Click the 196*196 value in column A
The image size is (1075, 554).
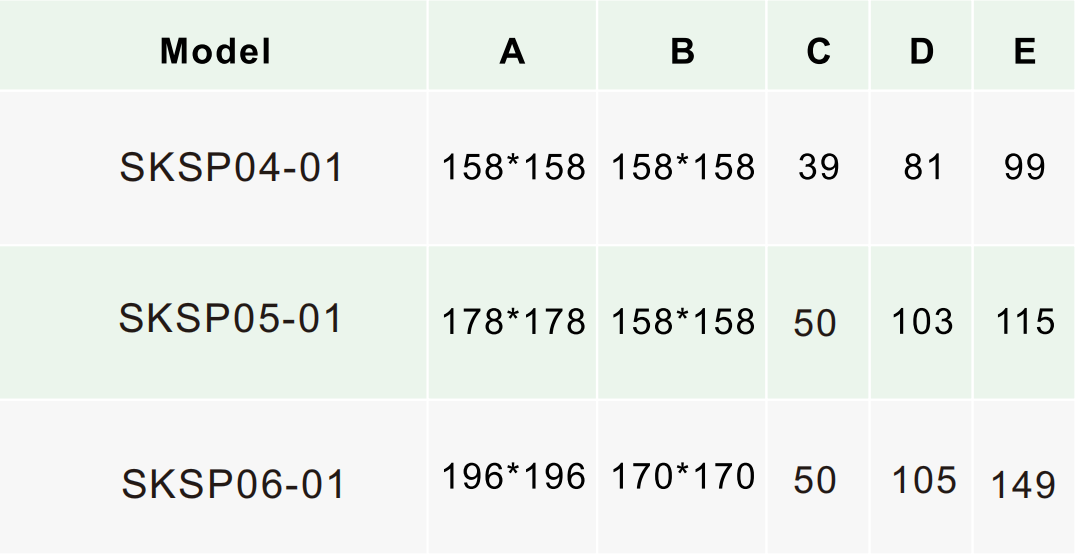(514, 477)
